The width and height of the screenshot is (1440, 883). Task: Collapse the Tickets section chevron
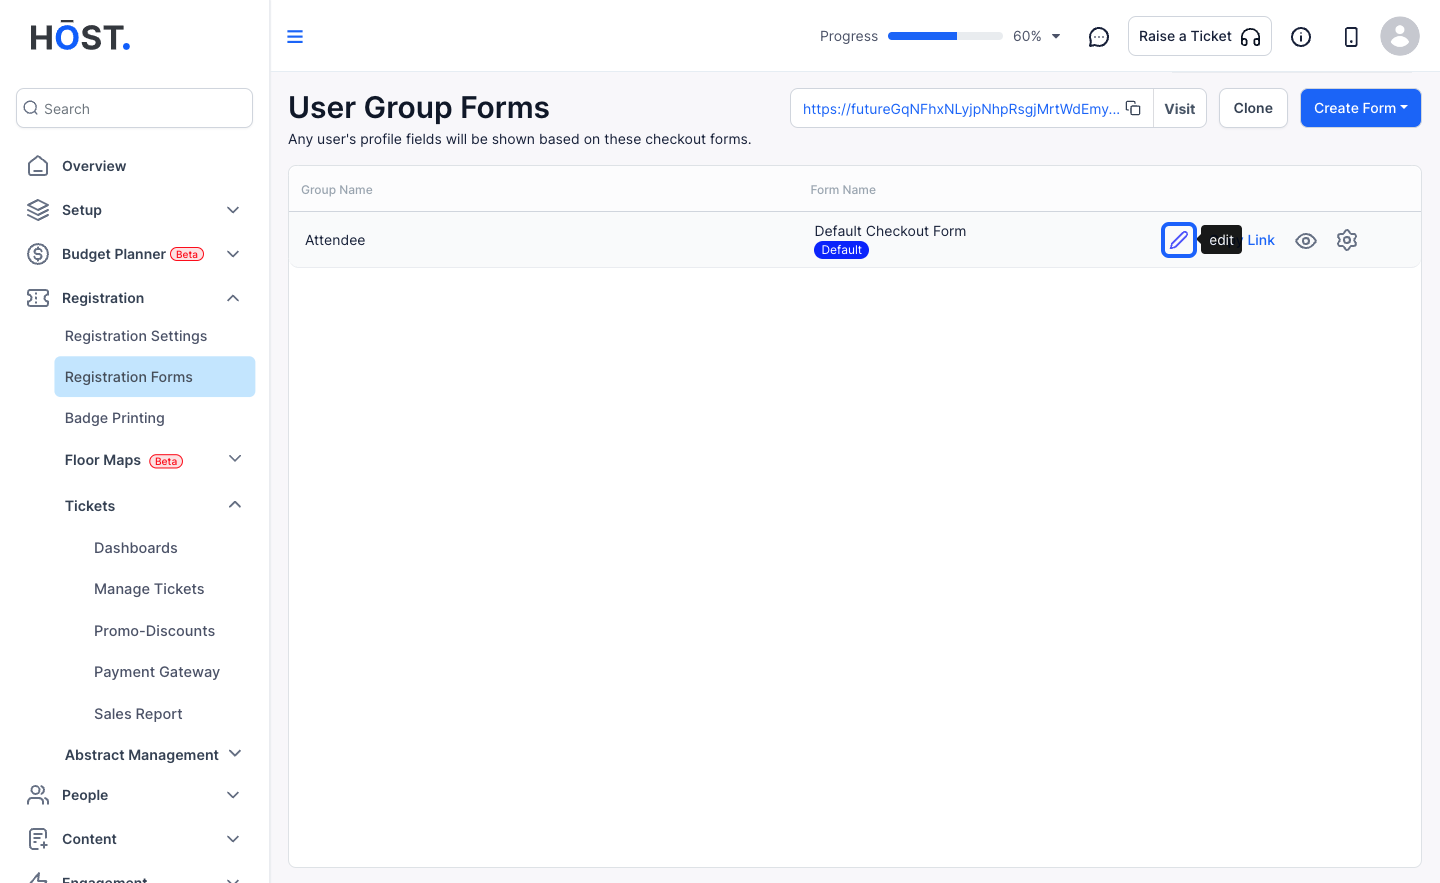[235, 505]
